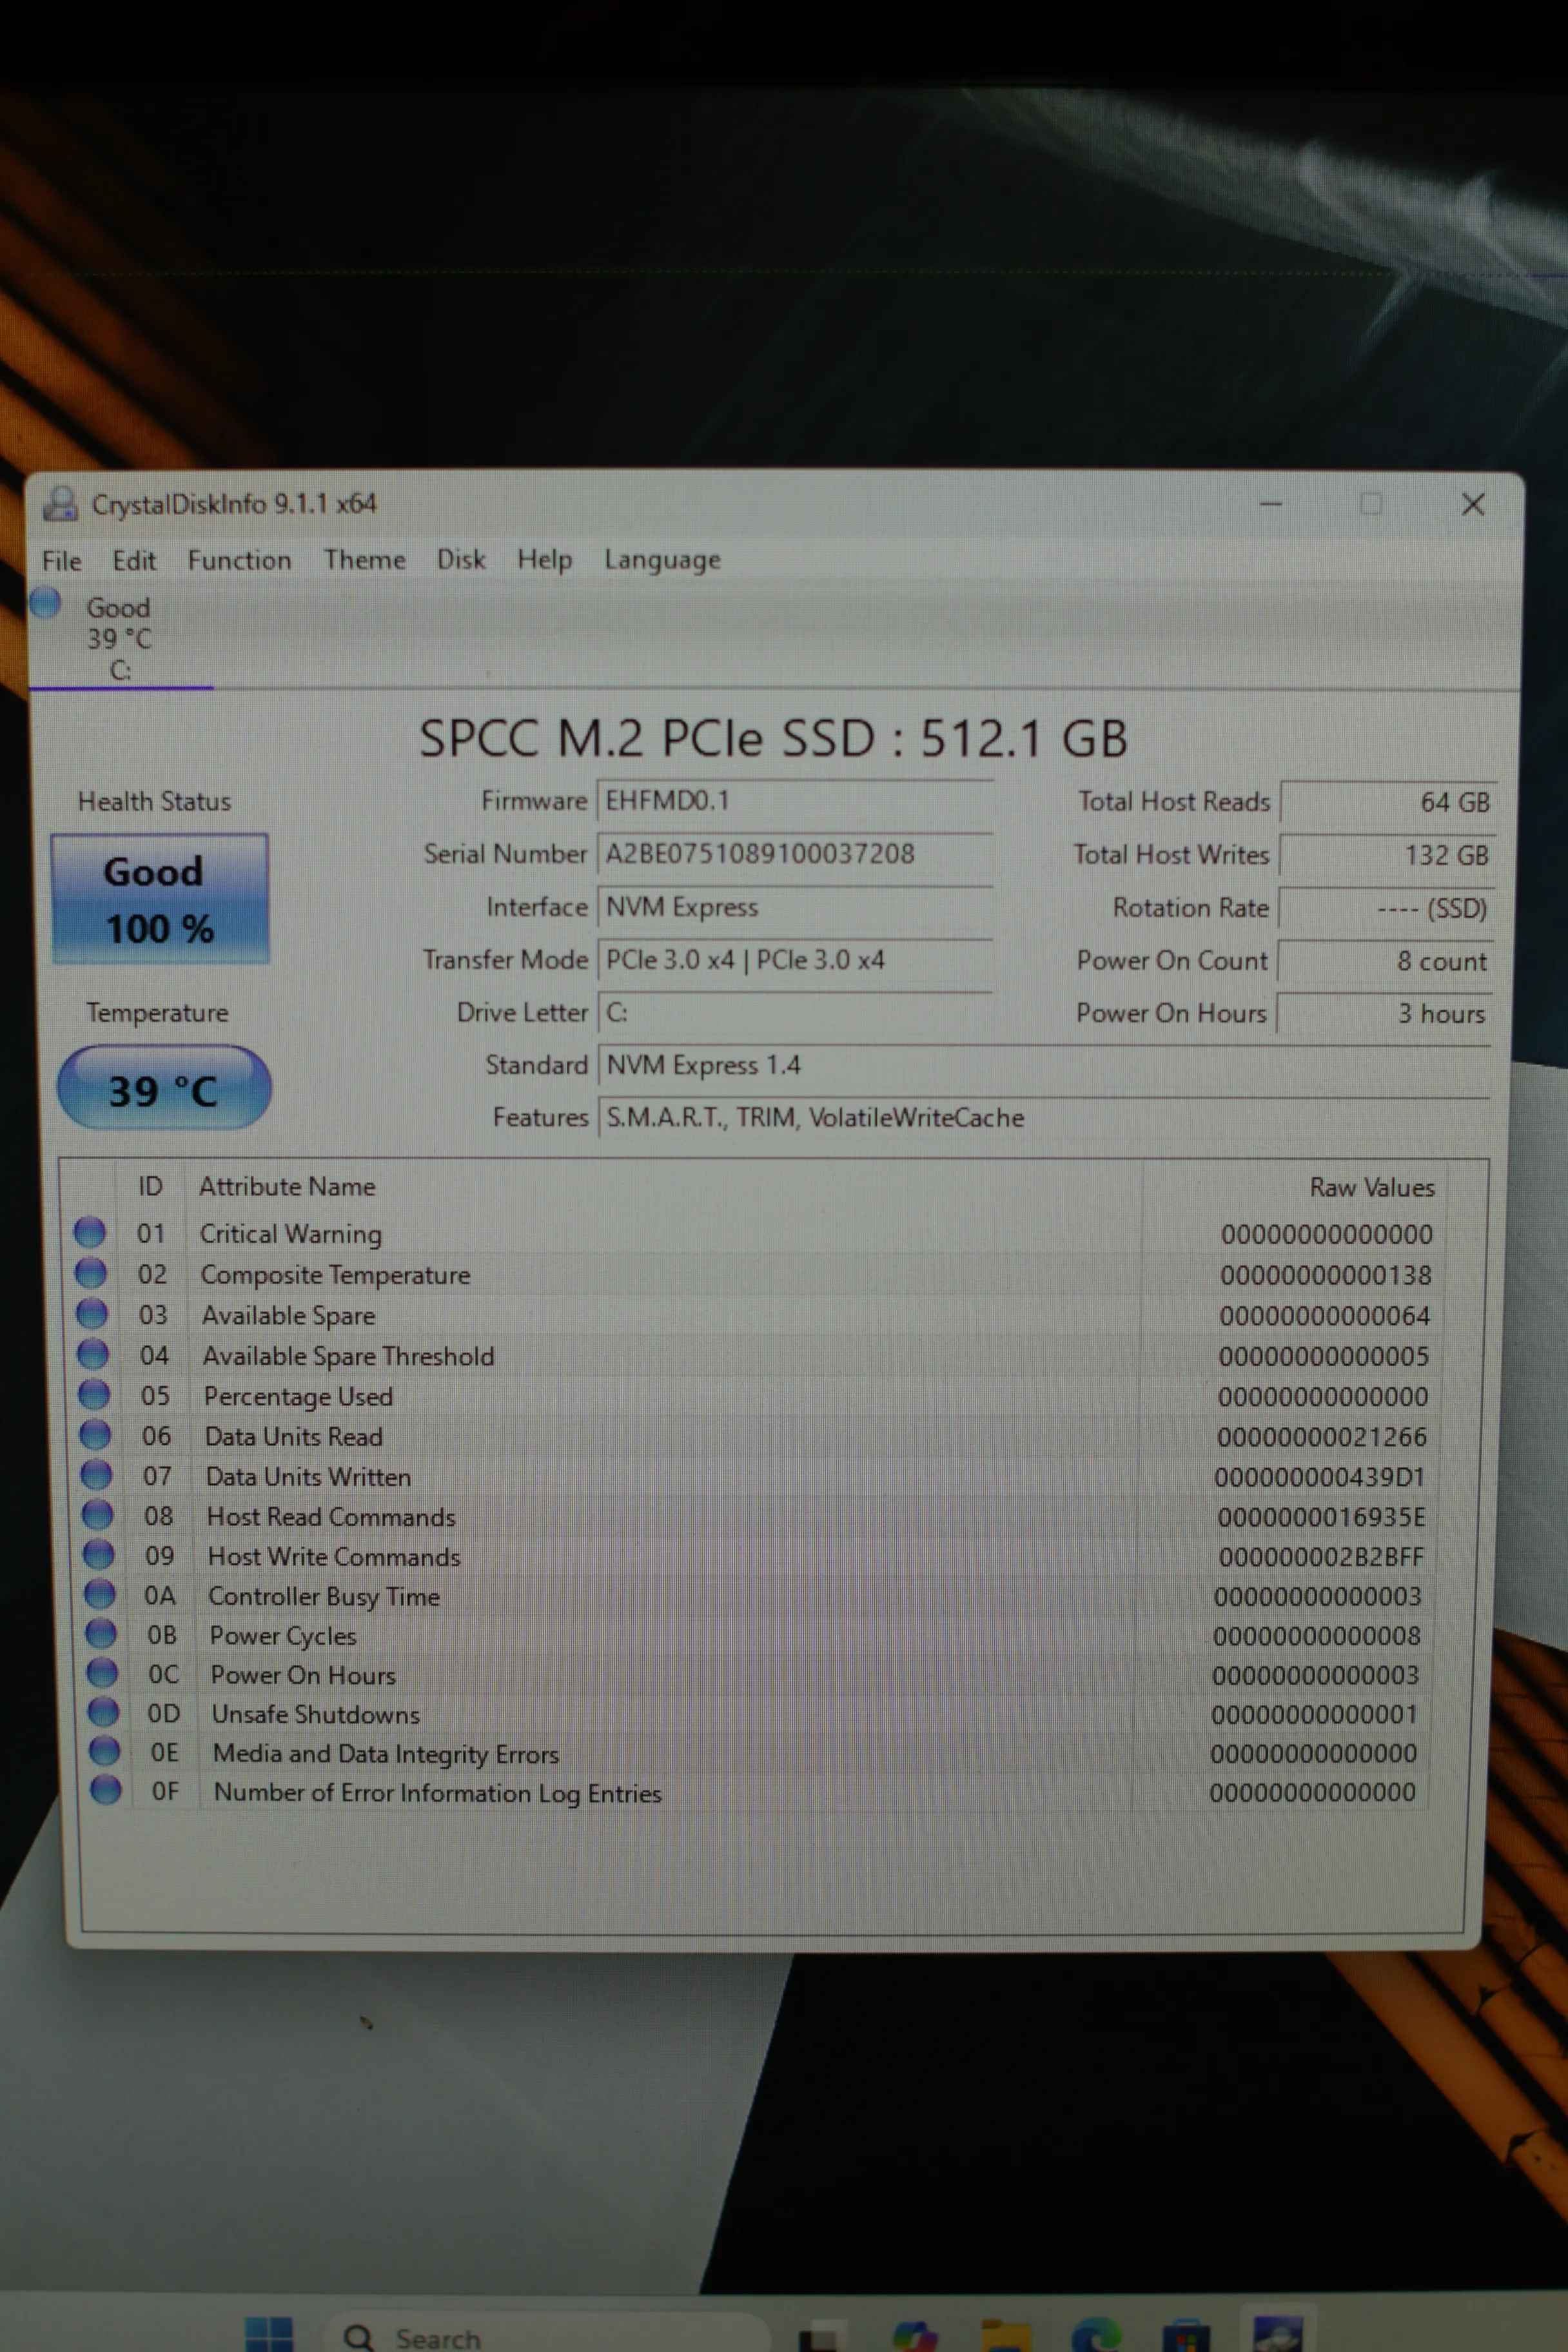Click the 39 °C temperature button

tap(164, 1088)
